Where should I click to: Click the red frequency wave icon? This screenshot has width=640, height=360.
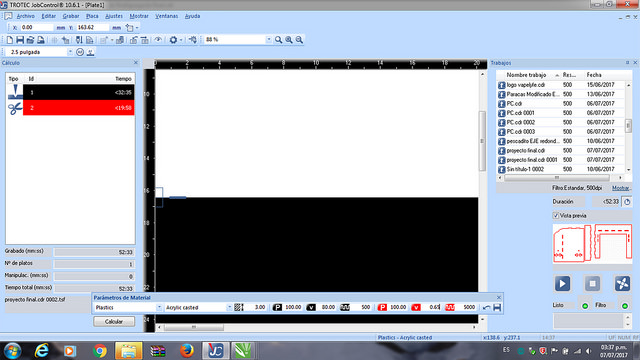pyautogui.click(x=450, y=307)
